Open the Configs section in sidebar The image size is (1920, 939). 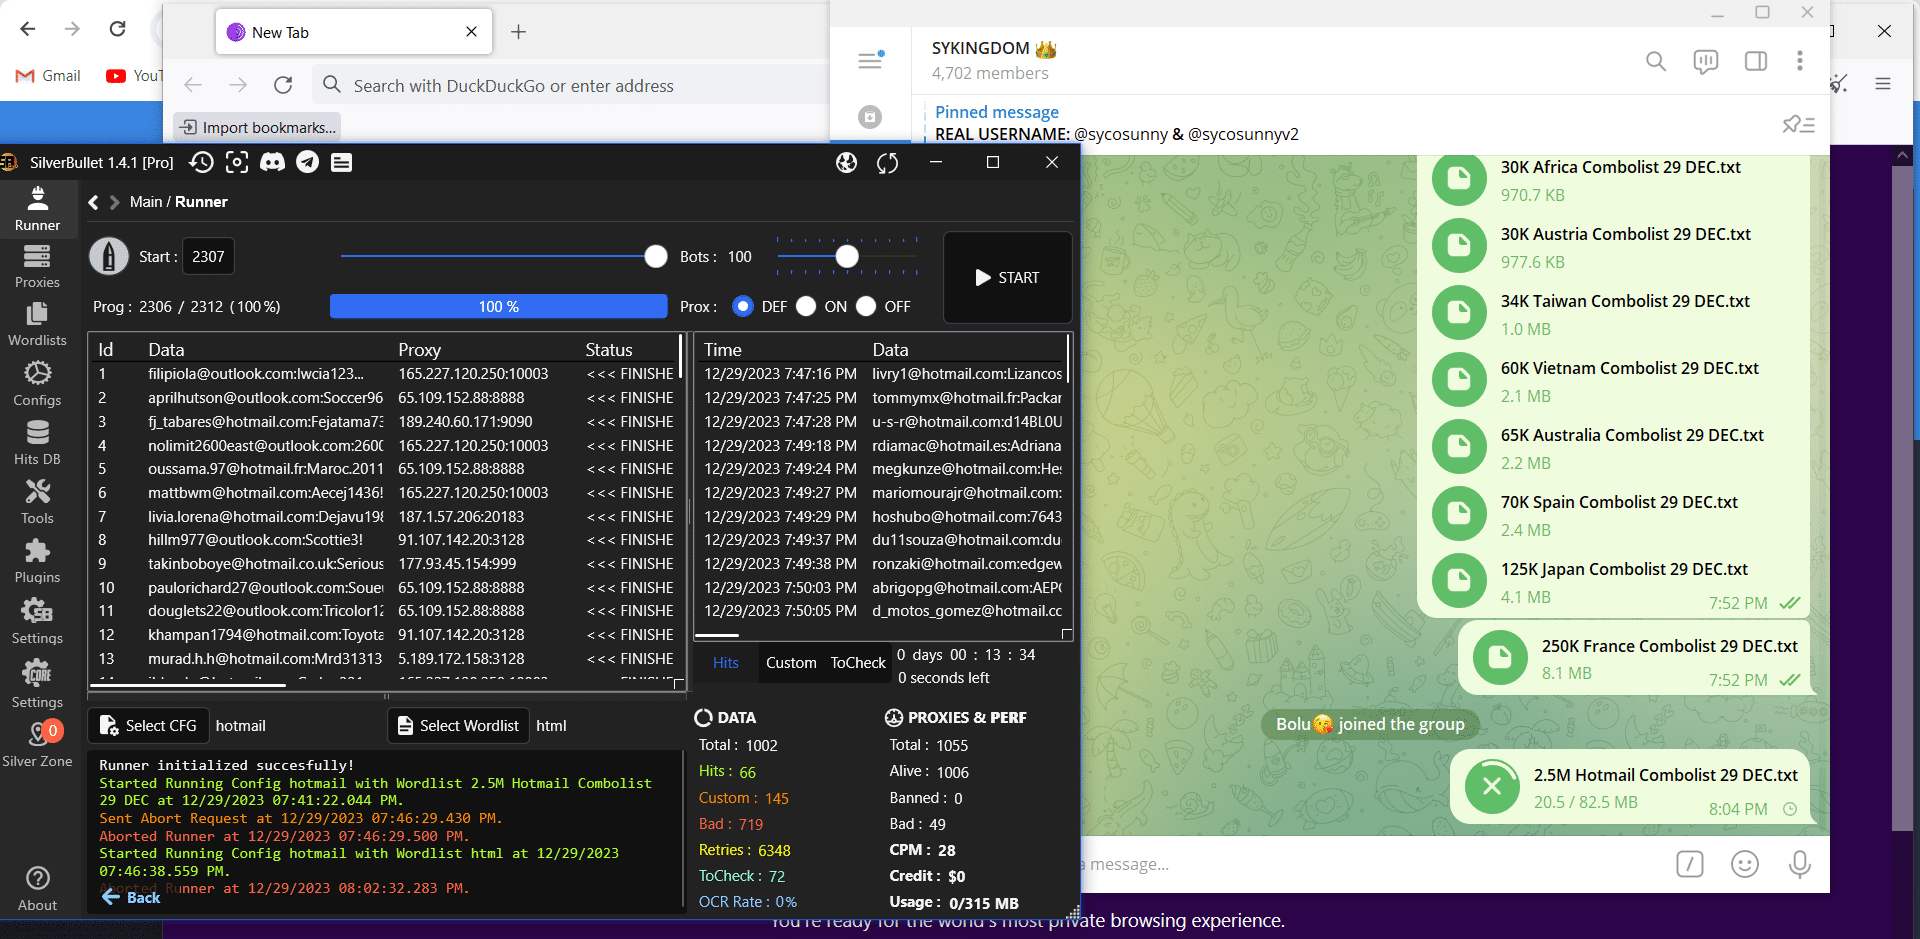click(x=37, y=384)
